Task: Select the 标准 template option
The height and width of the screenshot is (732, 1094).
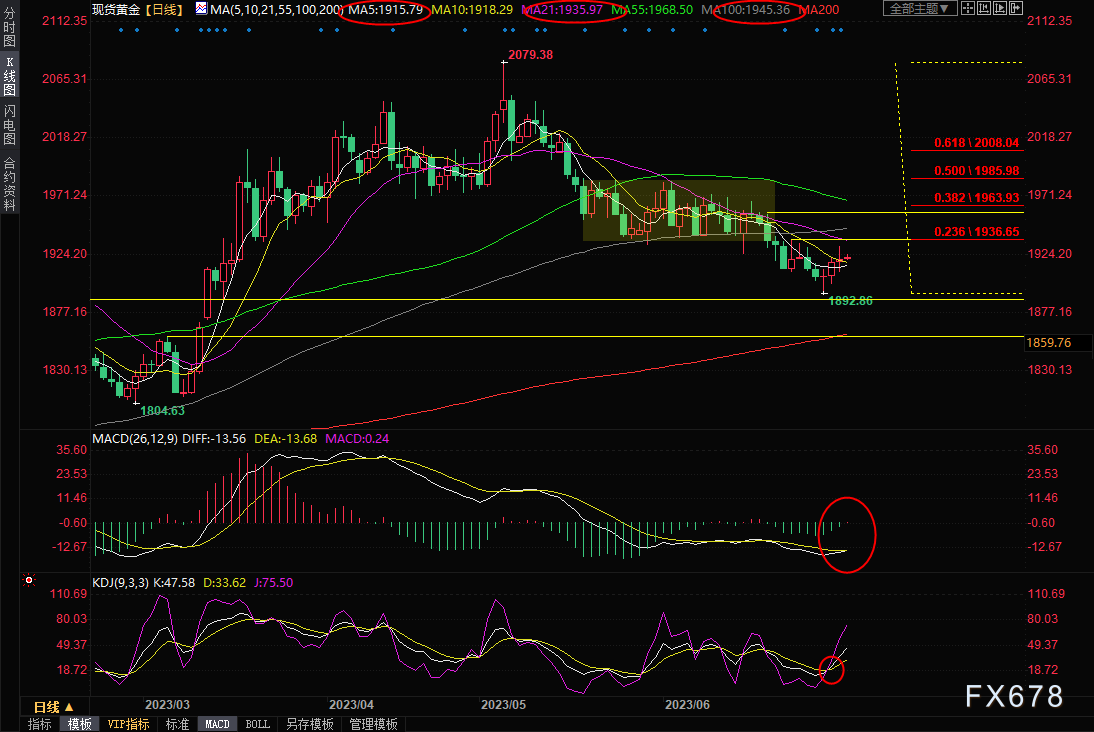Action: point(177,724)
